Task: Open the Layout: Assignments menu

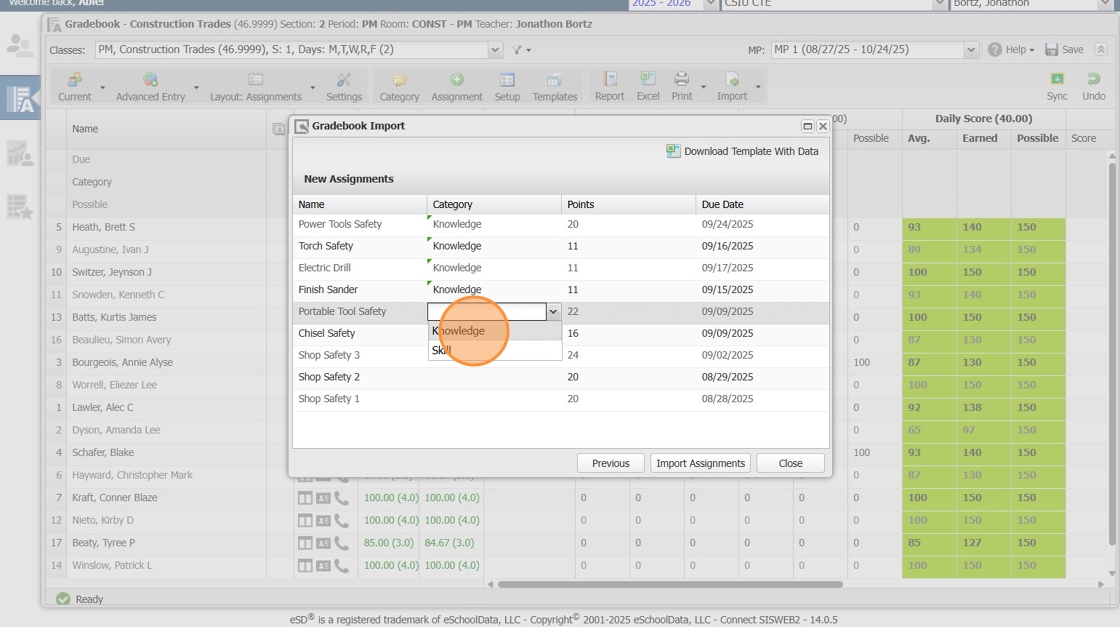Action: coord(256,87)
